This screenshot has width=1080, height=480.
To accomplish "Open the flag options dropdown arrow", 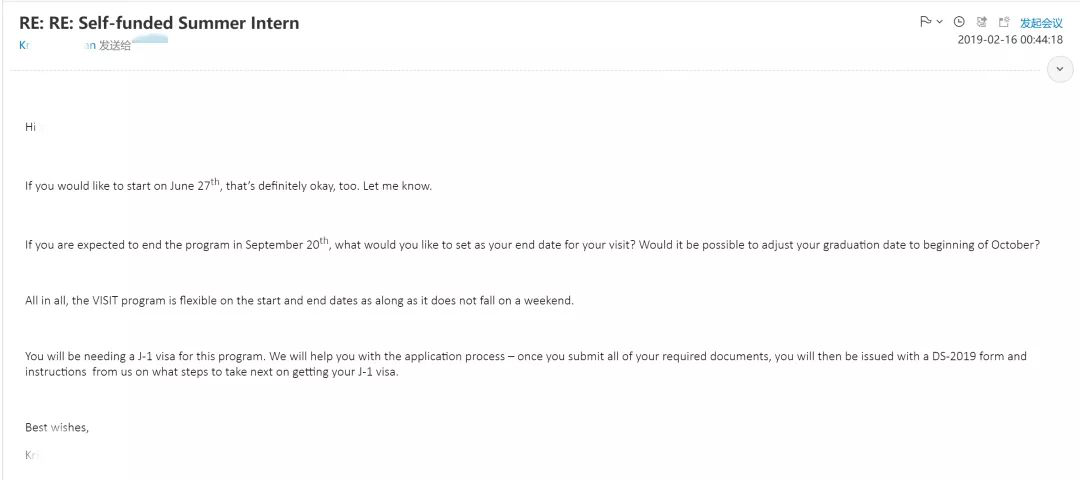I will coord(939,22).
